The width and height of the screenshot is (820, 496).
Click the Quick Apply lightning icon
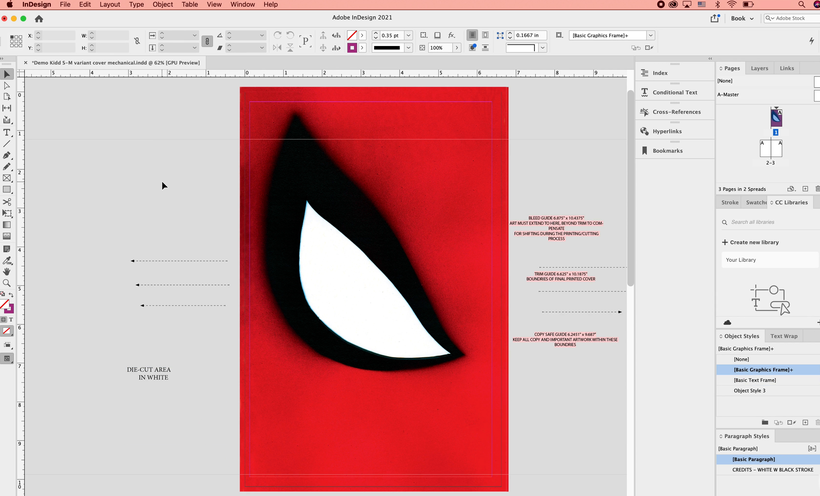[x=811, y=41]
